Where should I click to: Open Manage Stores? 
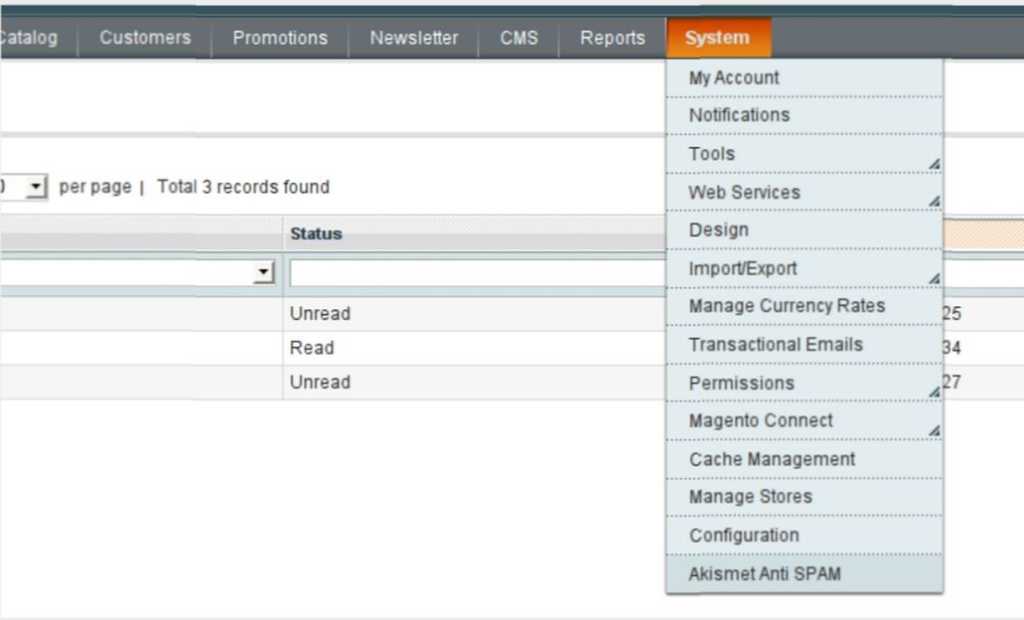805,497
